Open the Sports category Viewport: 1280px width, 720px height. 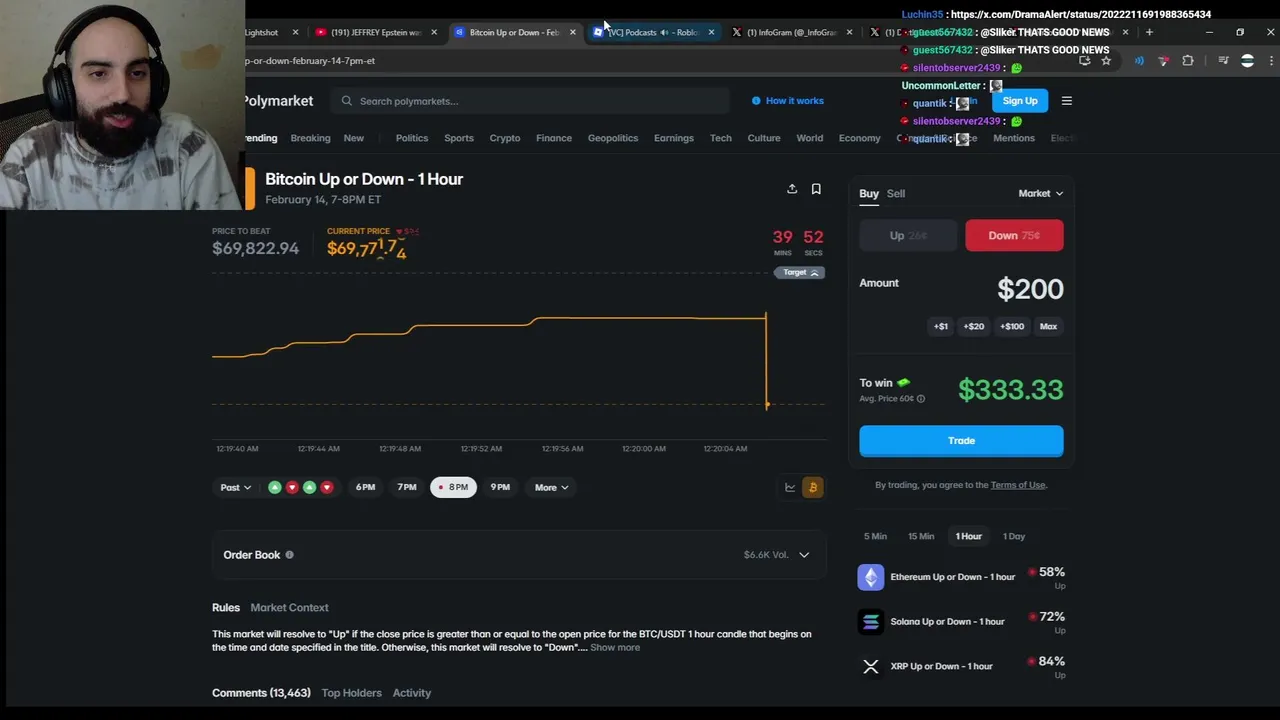point(459,138)
